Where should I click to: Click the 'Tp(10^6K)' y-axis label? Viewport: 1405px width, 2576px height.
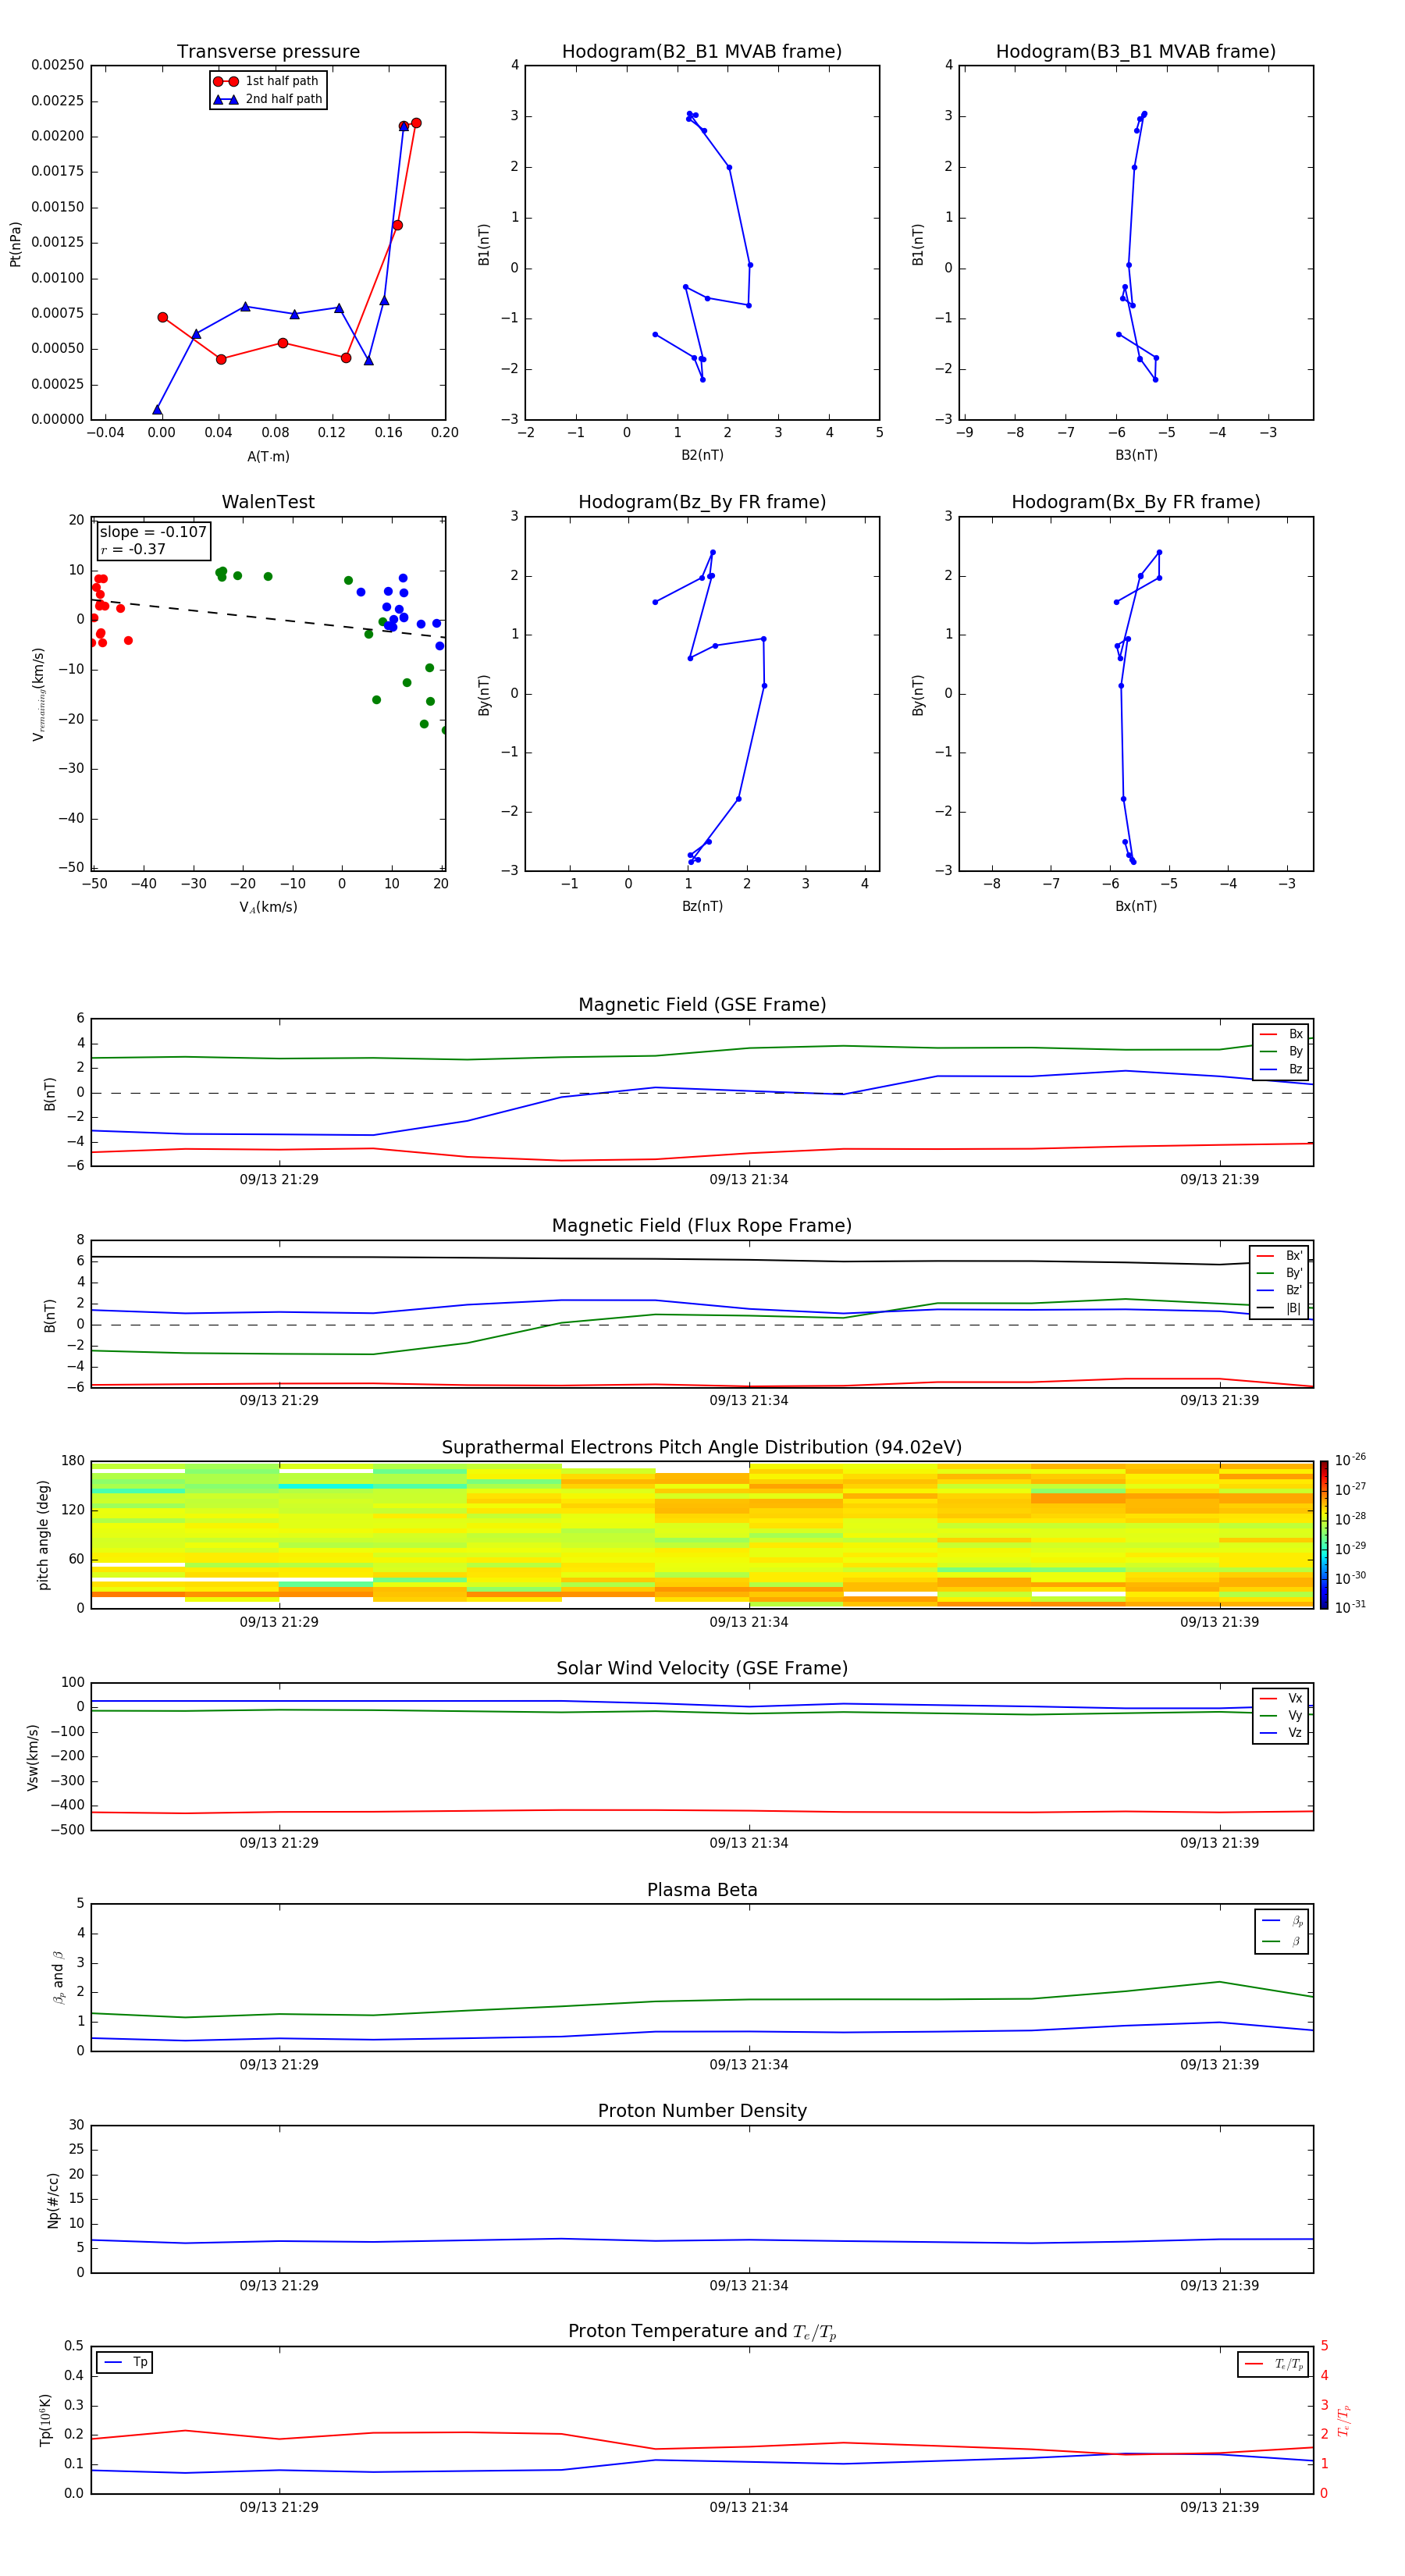coord(45,2420)
